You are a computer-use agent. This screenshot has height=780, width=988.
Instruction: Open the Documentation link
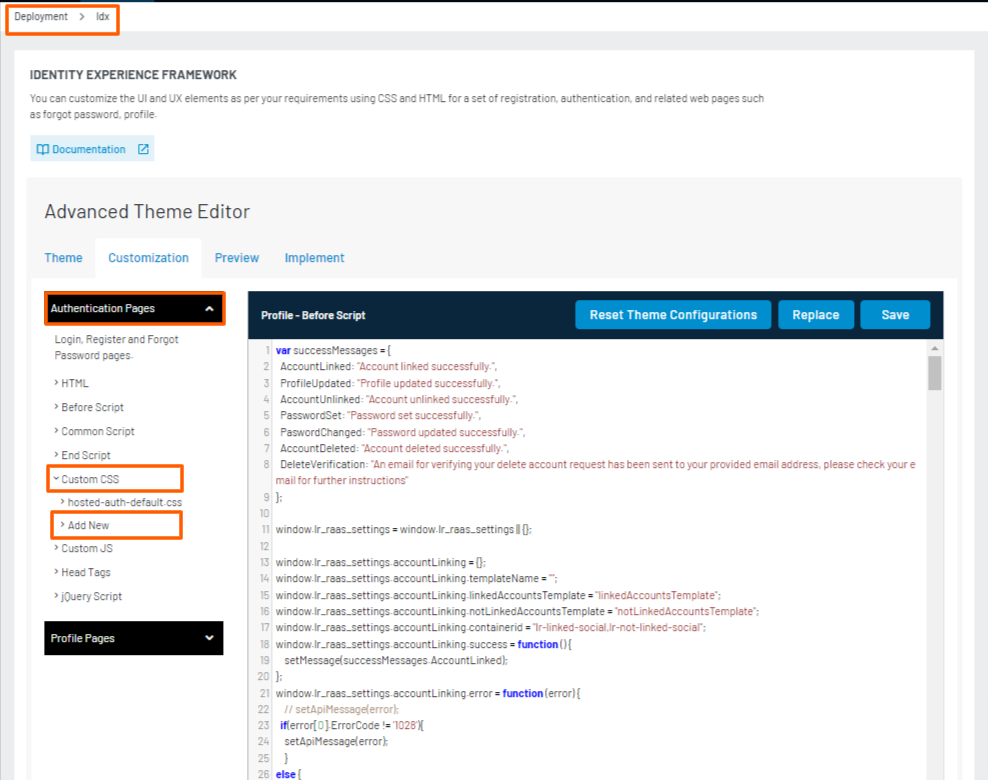(91, 147)
